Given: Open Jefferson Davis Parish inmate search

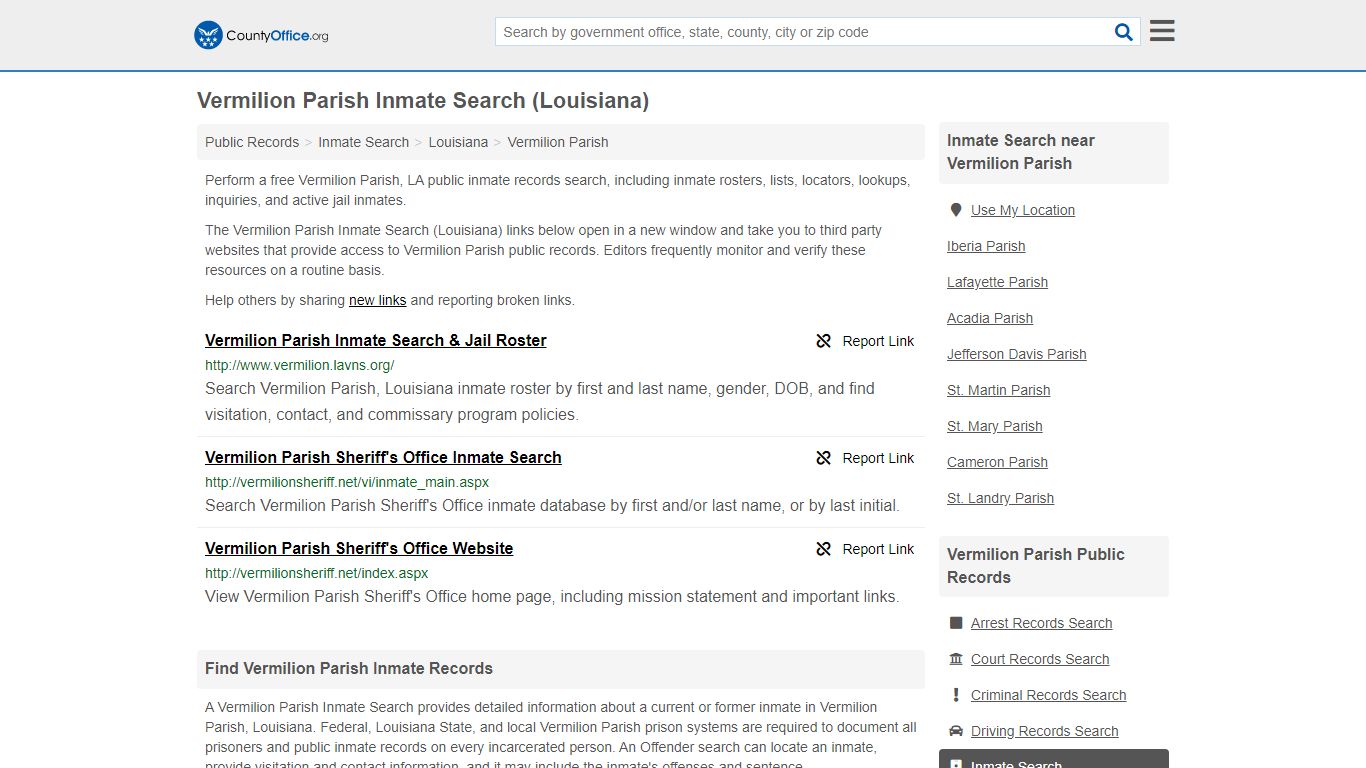Looking at the screenshot, I should pyautogui.click(x=1017, y=354).
